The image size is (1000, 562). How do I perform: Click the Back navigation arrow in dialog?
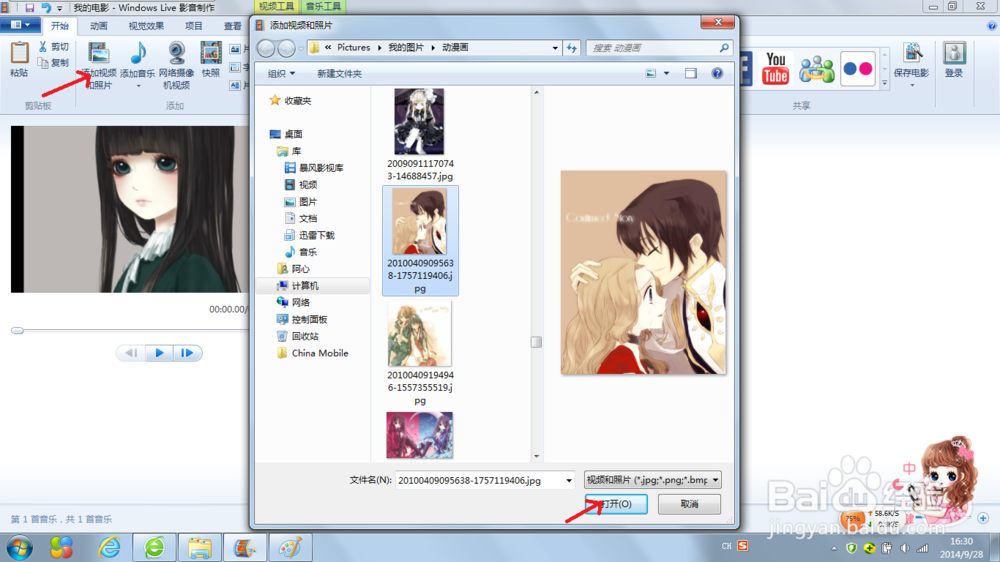tap(266, 48)
